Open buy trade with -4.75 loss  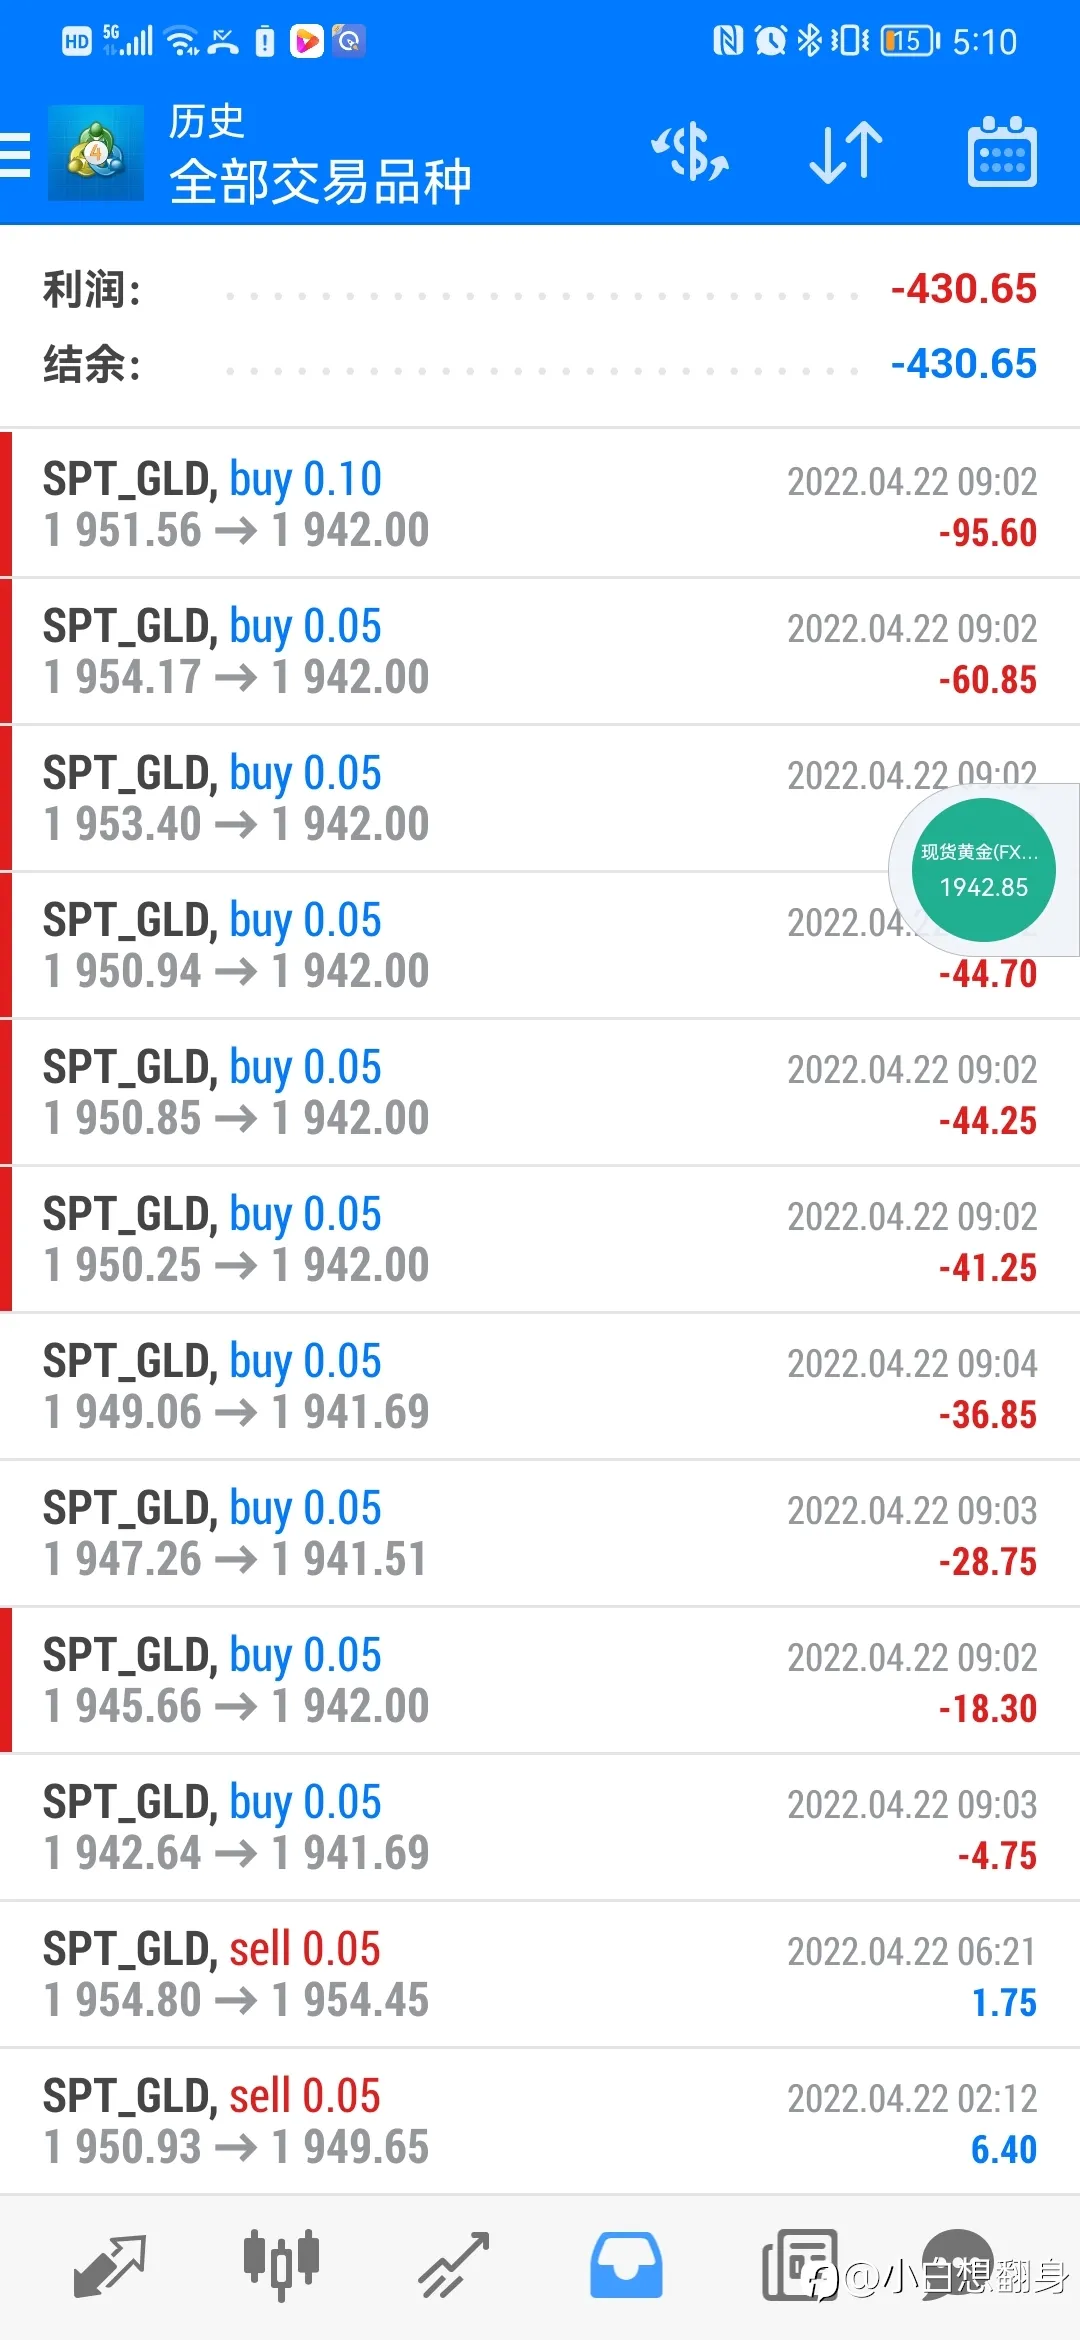pos(540,1827)
